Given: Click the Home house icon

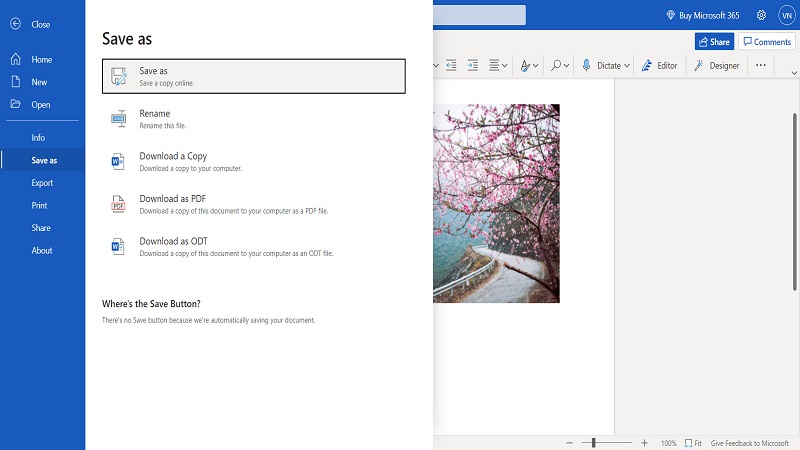Looking at the screenshot, I should point(16,59).
